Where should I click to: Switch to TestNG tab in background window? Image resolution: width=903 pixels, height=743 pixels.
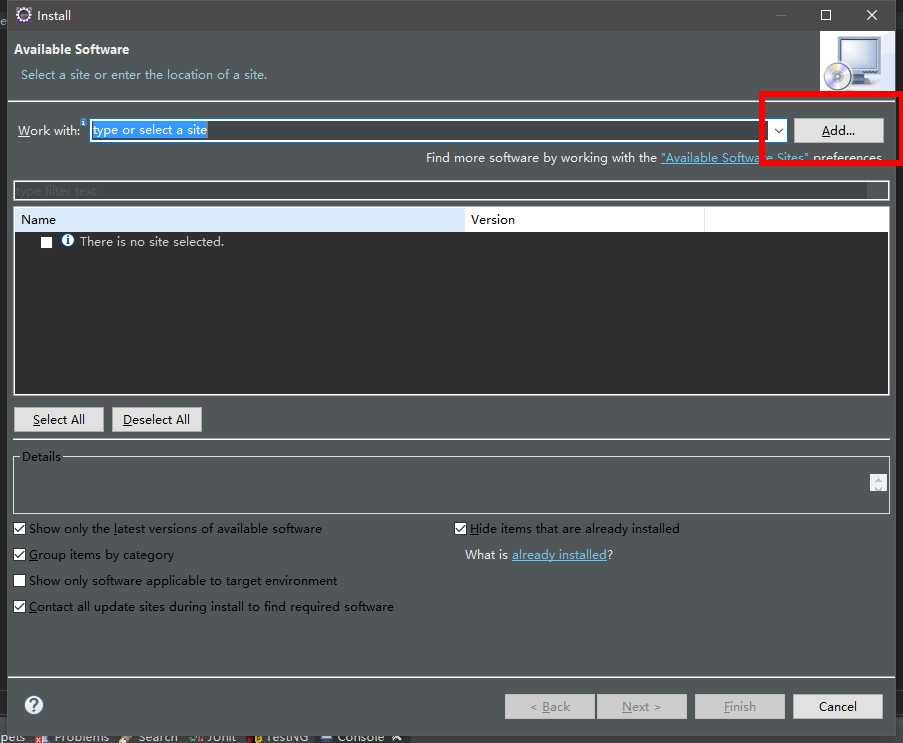(x=279, y=737)
